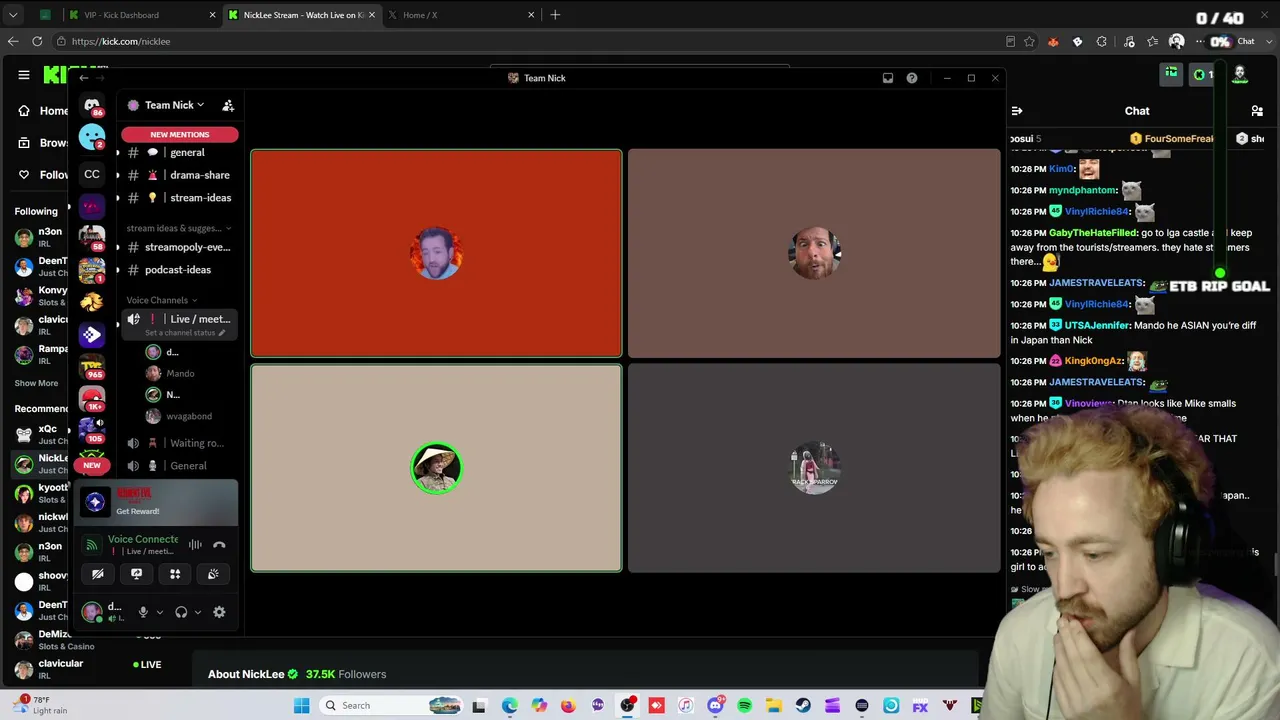The image size is (1280, 720).
Task: Start an activity in Discord voice
Action: click(175, 574)
